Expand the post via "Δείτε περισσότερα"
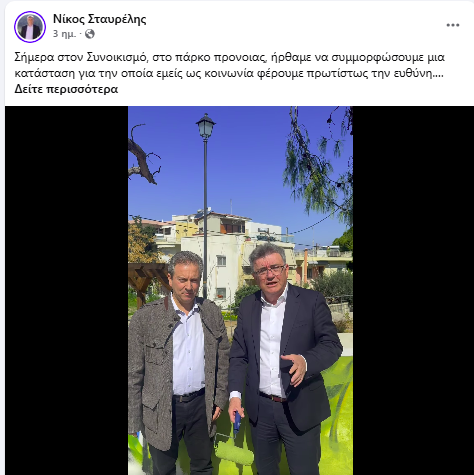 pos(66,89)
